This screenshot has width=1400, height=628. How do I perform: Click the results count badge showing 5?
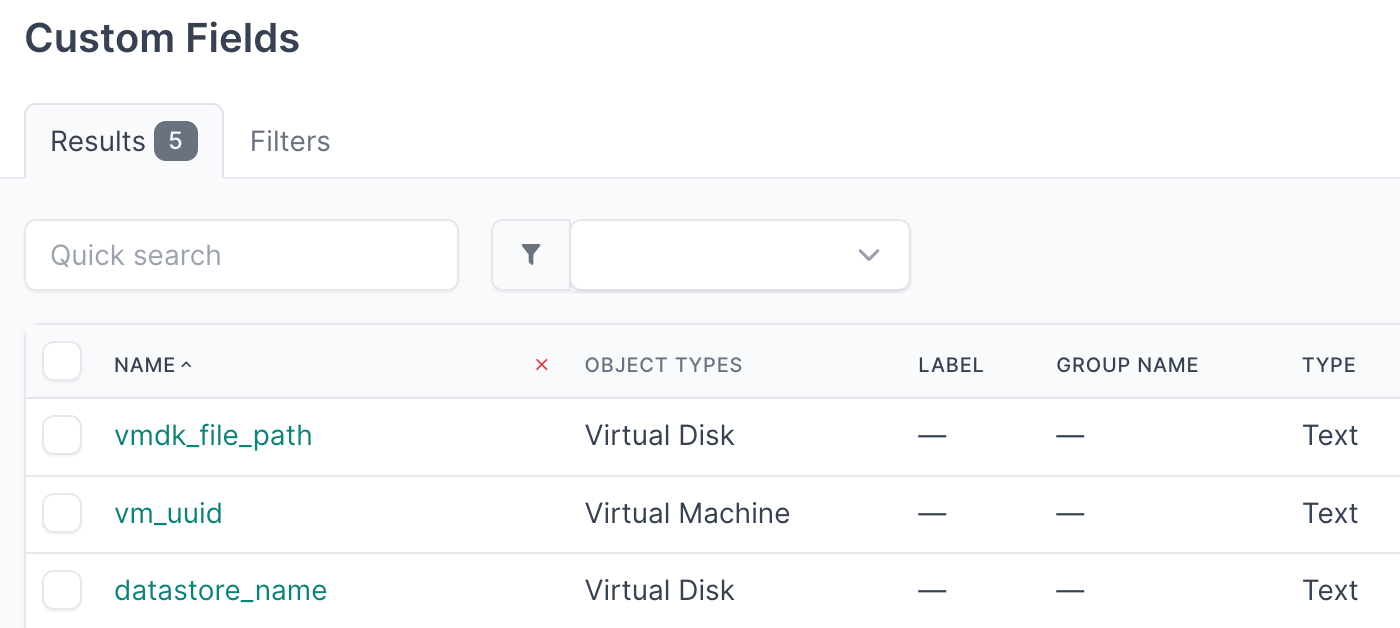point(175,141)
